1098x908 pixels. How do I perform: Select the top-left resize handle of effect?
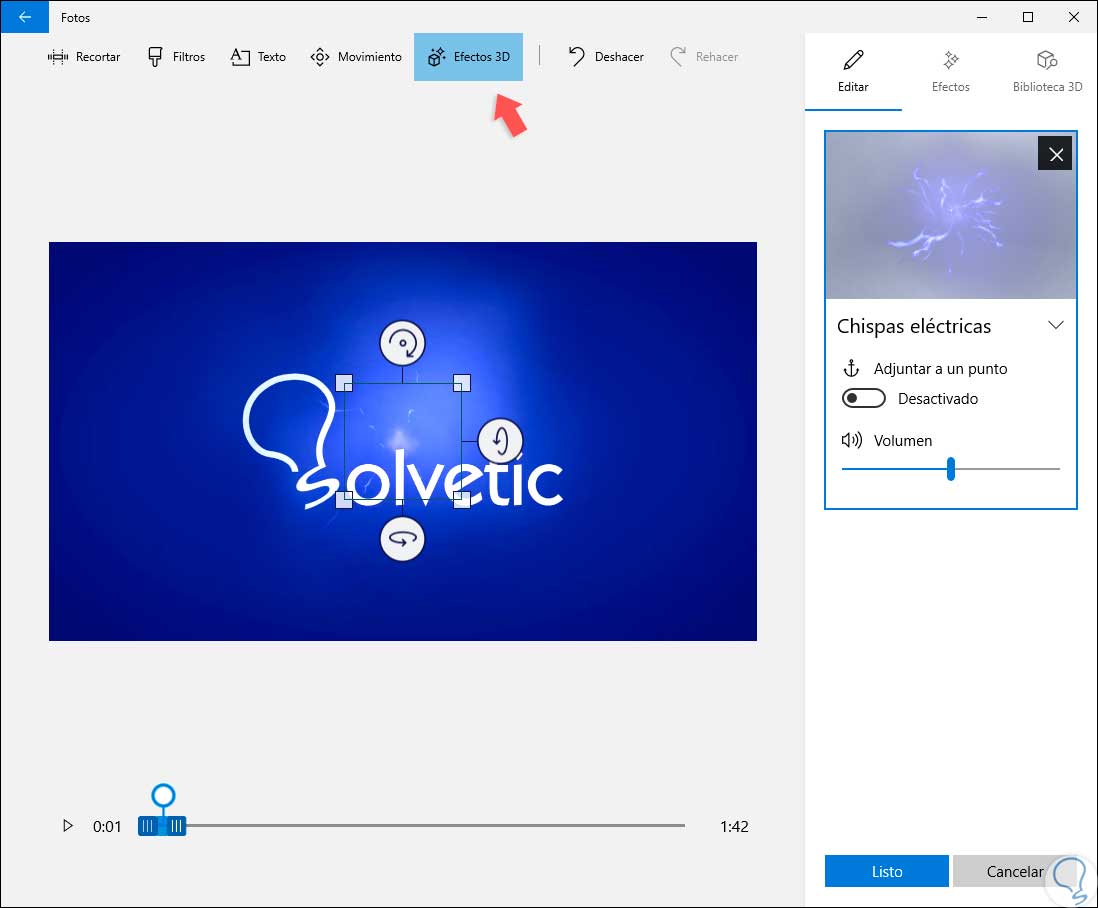344,383
